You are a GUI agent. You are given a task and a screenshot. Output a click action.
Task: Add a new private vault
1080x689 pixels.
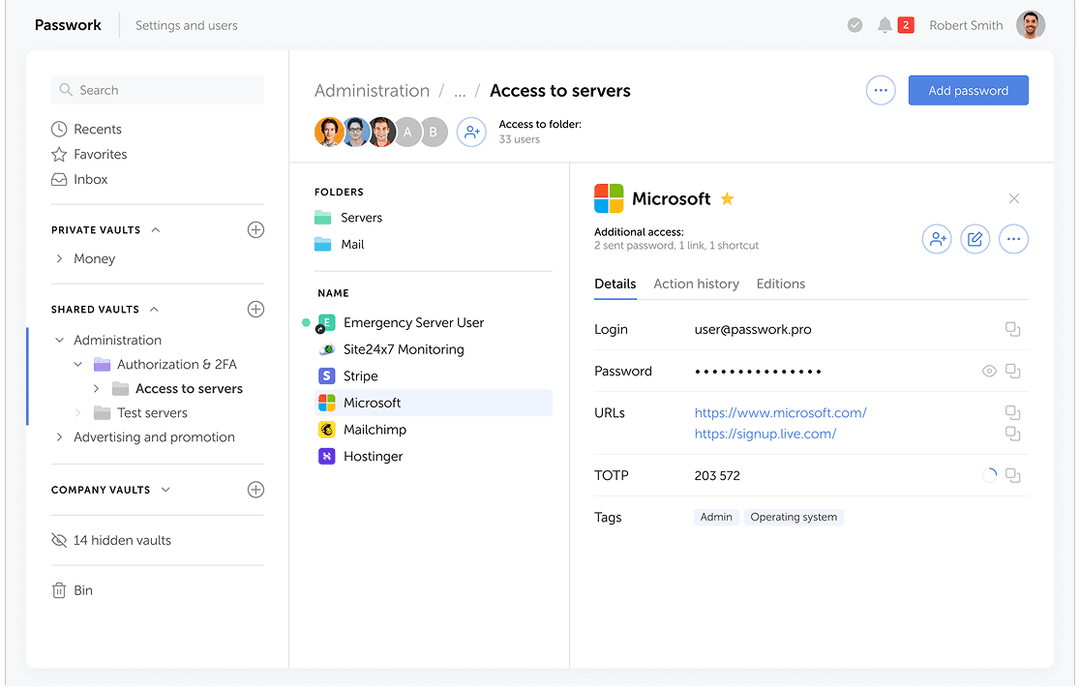256,229
